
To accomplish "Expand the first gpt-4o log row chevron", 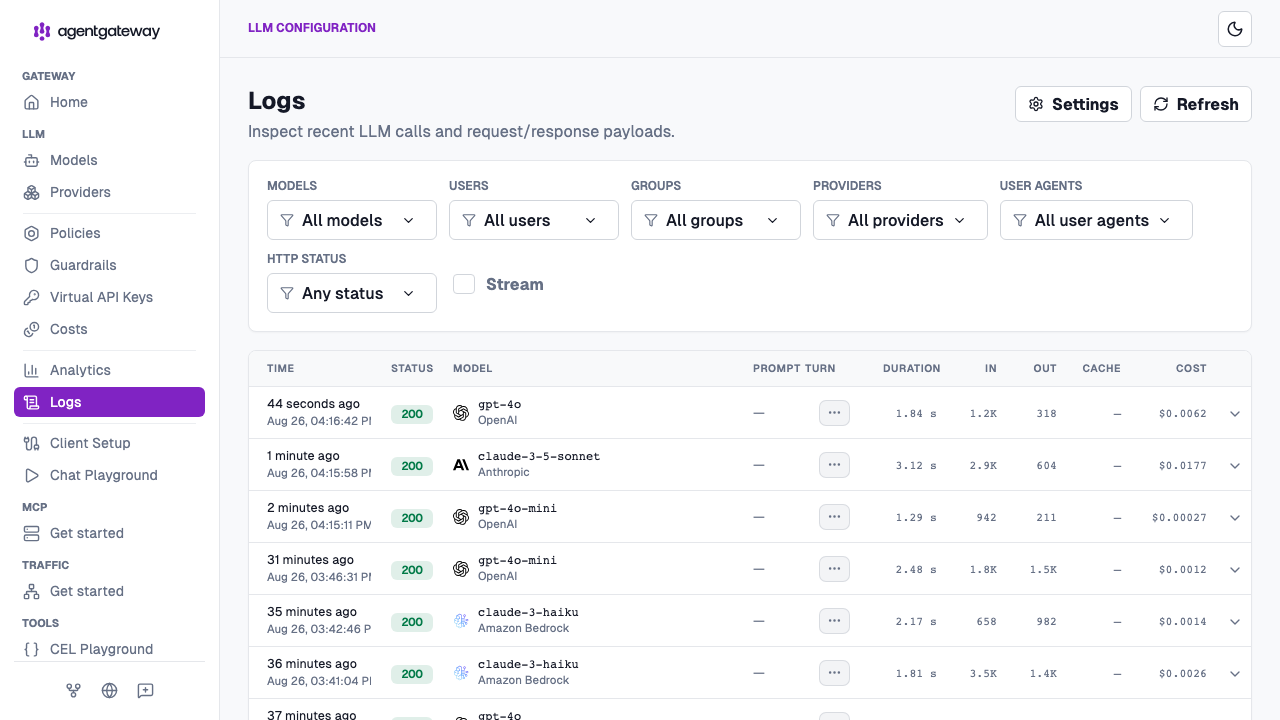I will pos(1235,414).
